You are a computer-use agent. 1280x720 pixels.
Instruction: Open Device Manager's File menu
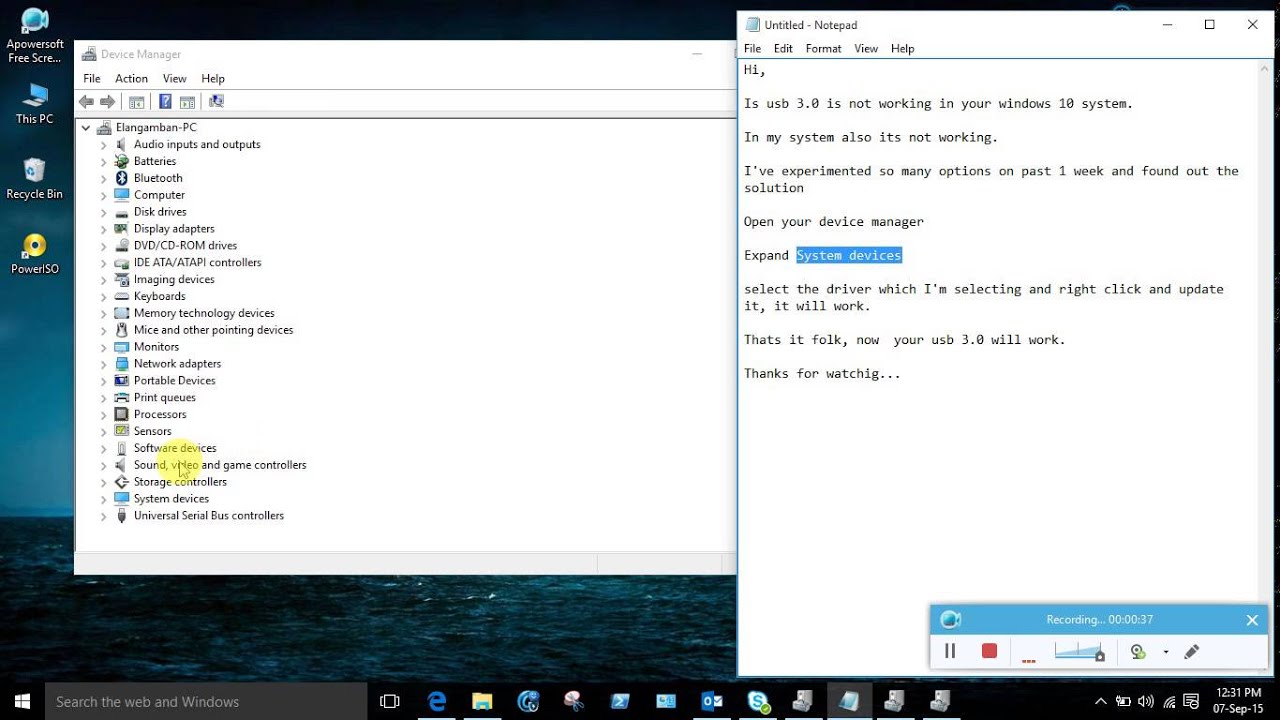point(92,78)
